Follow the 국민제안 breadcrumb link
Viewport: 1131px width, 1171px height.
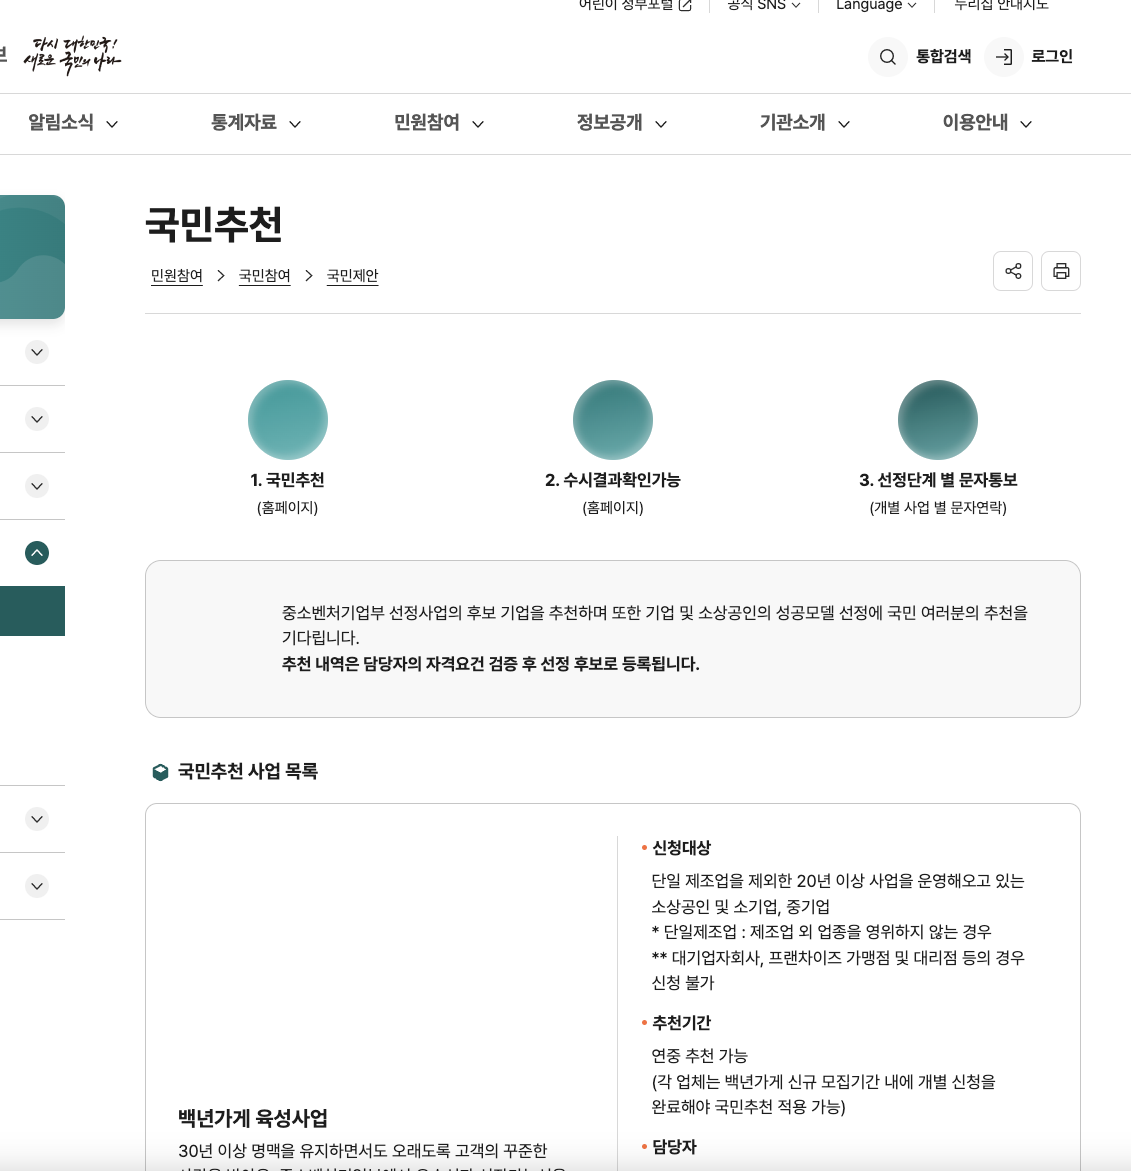tap(352, 276)
